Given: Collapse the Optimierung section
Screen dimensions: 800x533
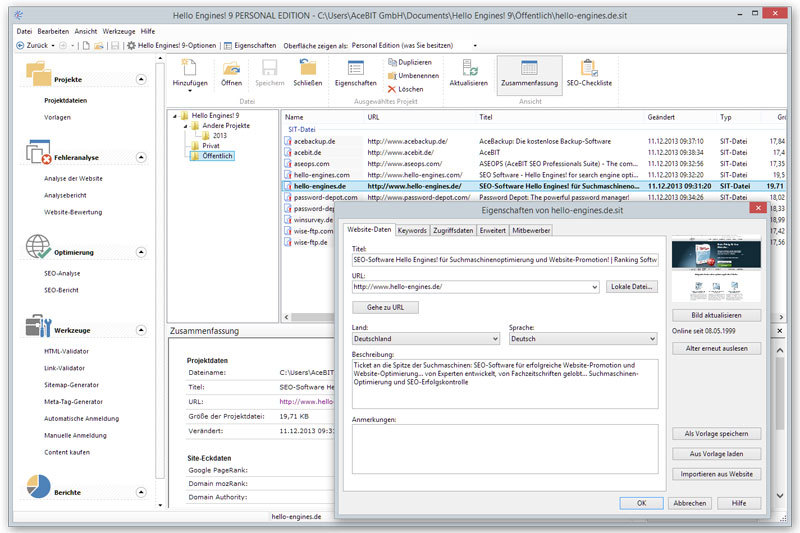Looking at the screenshot, I should coord(141,252).
